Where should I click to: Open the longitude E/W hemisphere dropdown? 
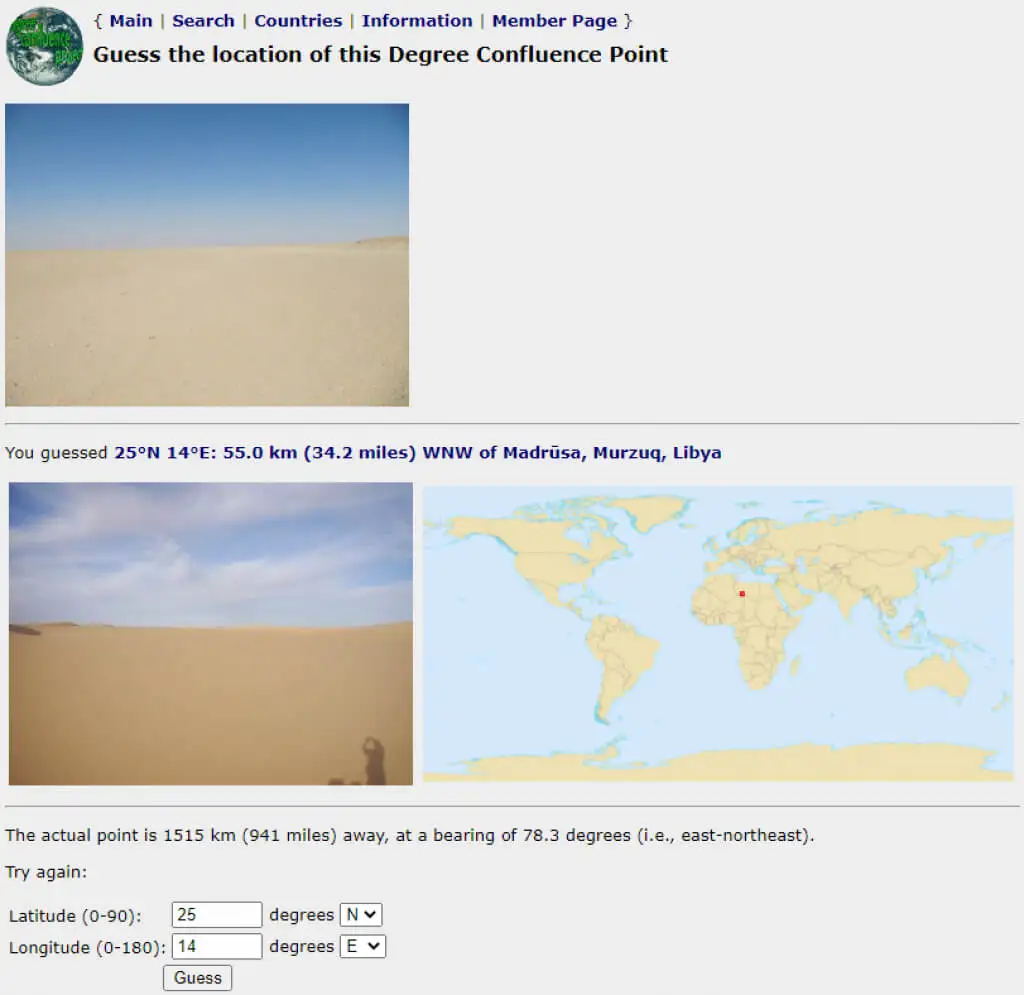[x=363, y=947]
